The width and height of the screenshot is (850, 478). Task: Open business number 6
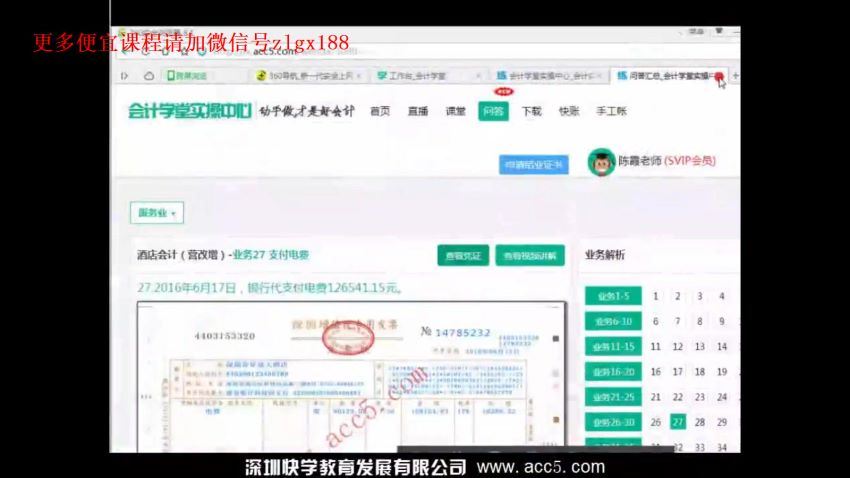(655, 321)
